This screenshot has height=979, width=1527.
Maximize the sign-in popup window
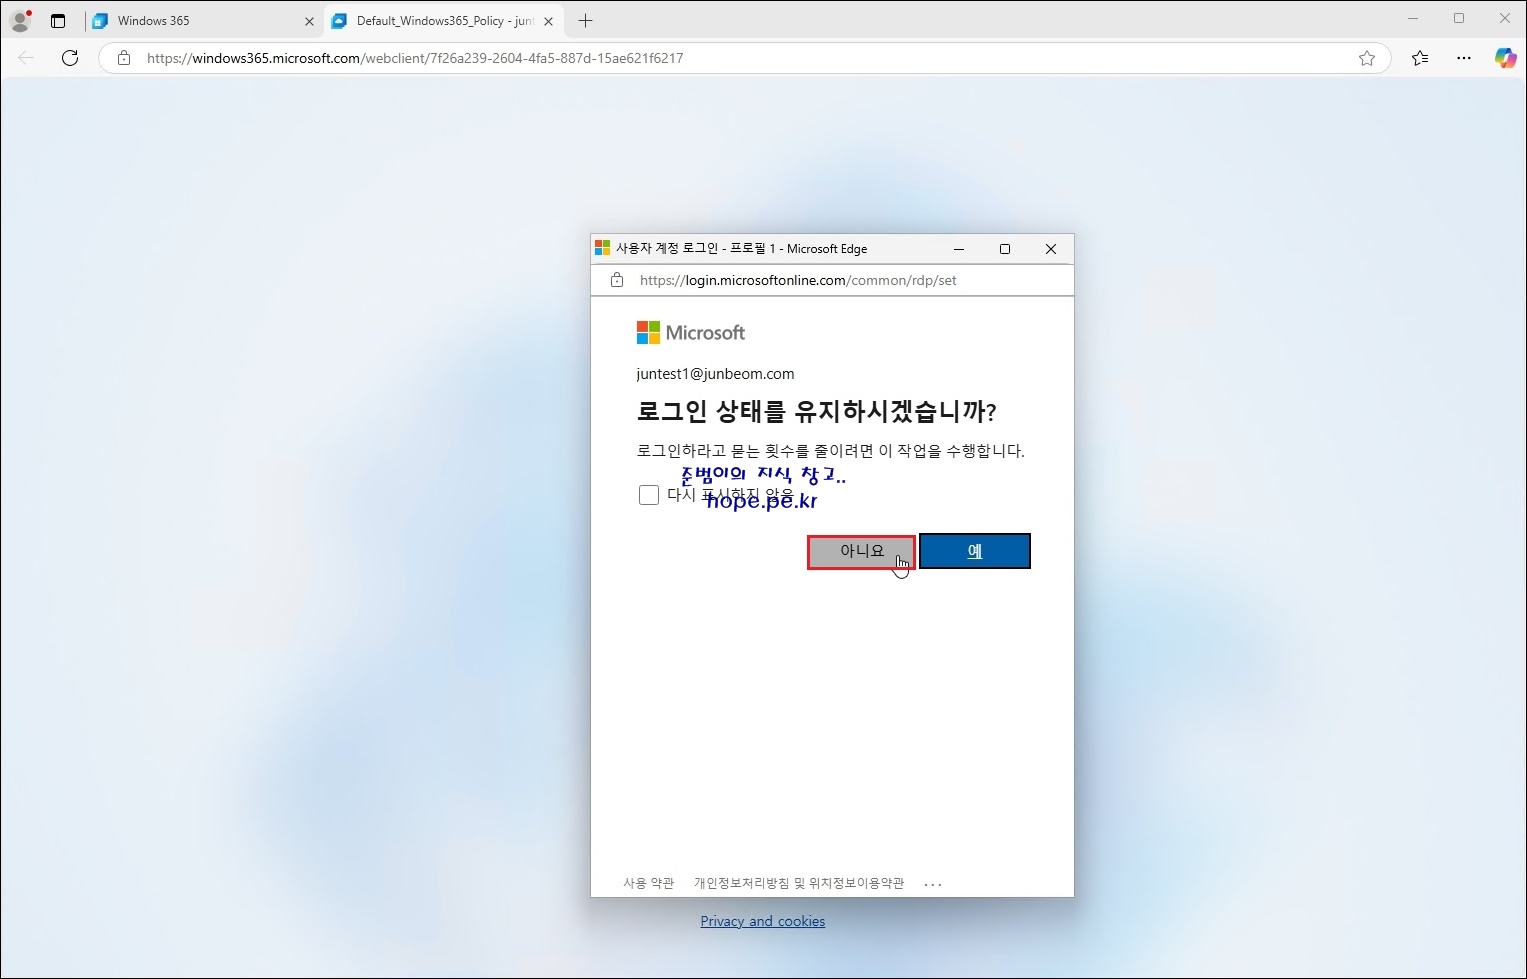[x=1005, y=249]
